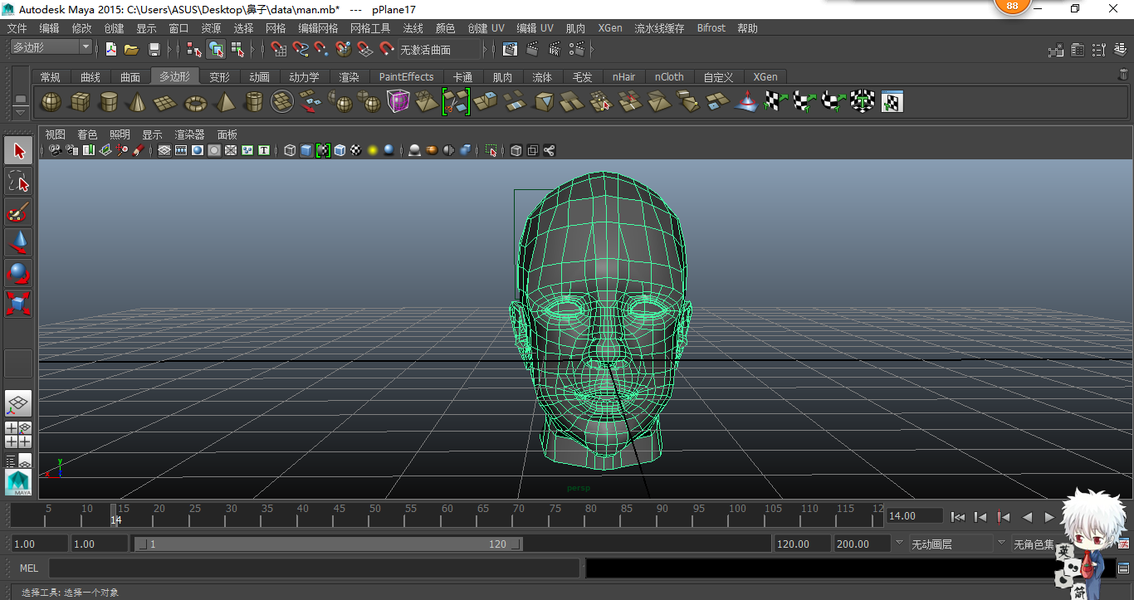Image resolution: width=1134 pixels, height=600 pixels.
Task: Click the MEL script language label
Action: (x=29, y=568)
